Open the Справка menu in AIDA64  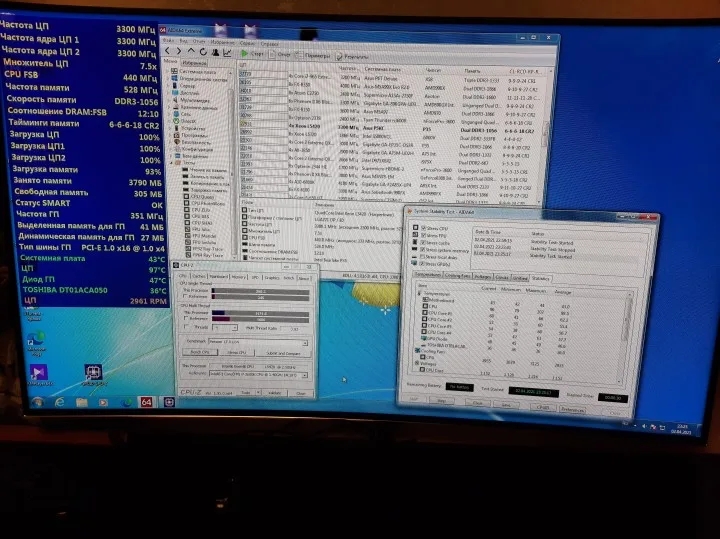coord(270,44)
